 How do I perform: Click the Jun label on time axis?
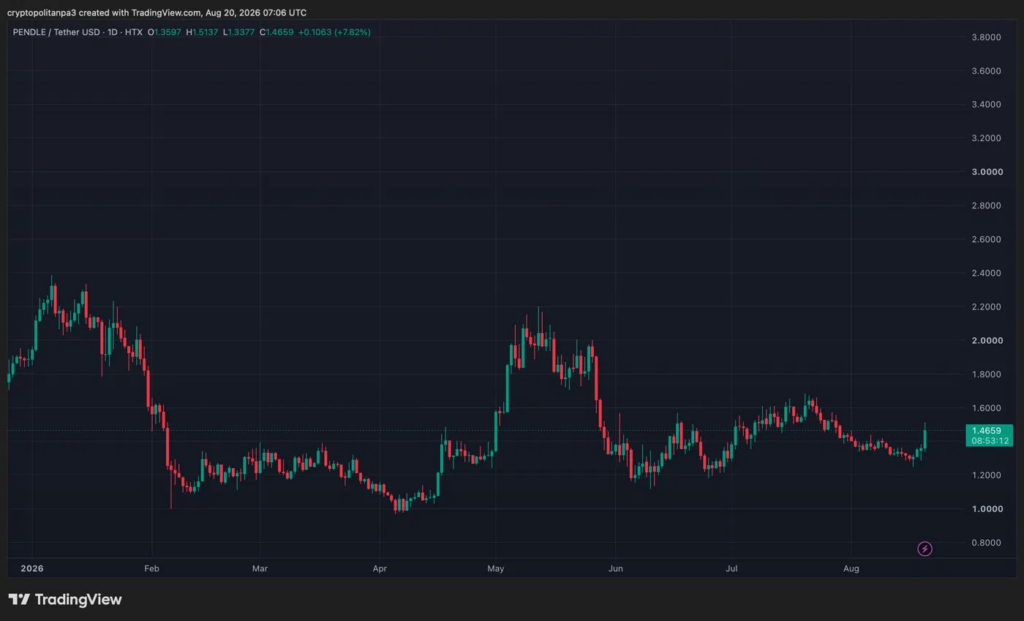click(615, 568)
